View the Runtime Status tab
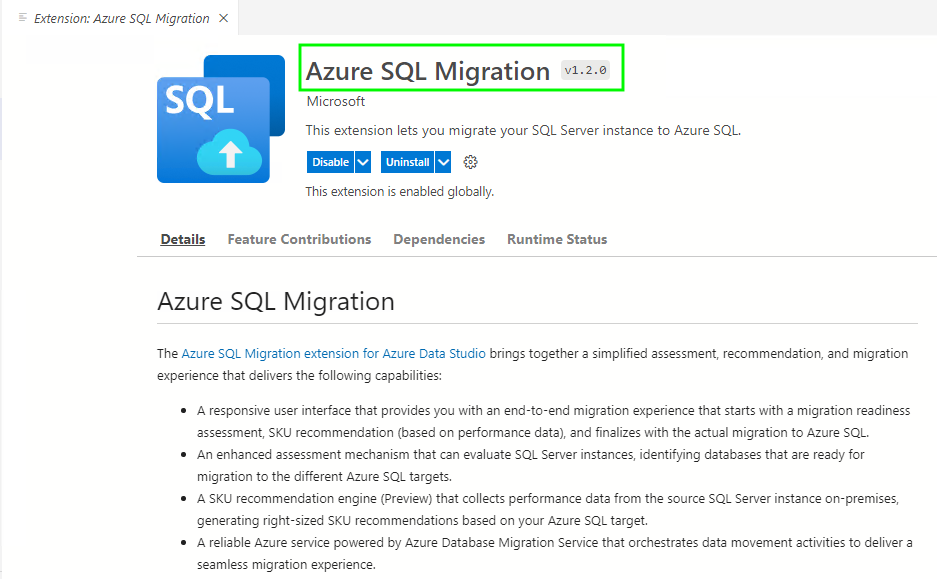This screenshot has height=579, width=937. coord(557,239)
